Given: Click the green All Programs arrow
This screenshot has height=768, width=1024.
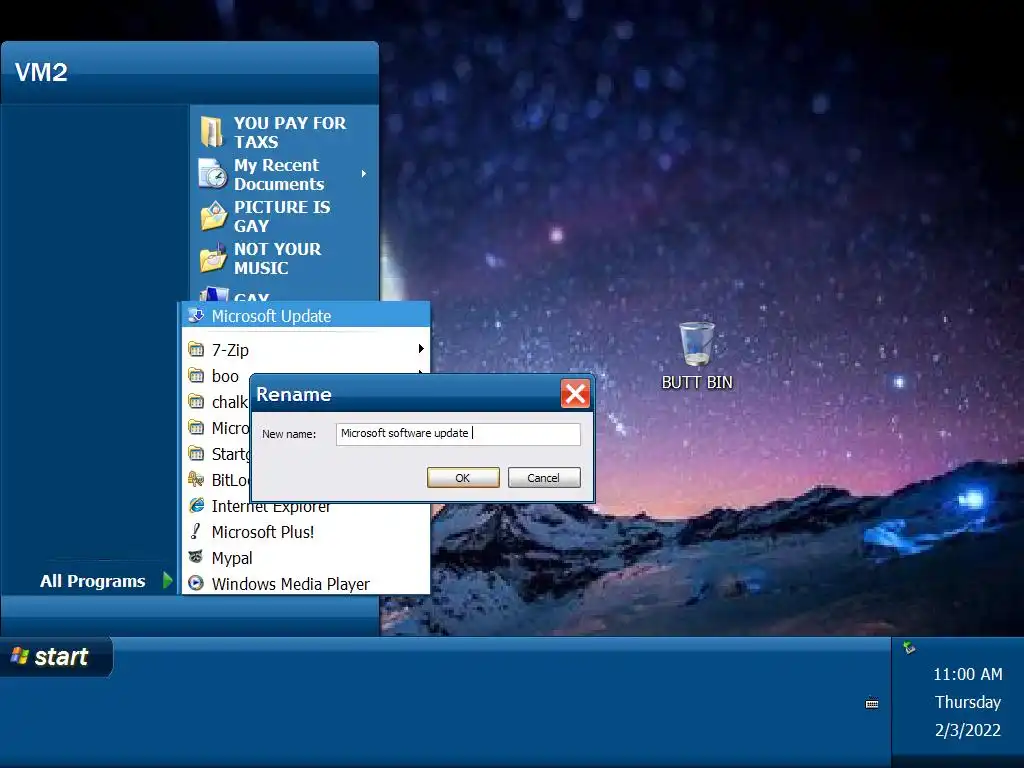Looking at the screenshot, I should (168, 580).
